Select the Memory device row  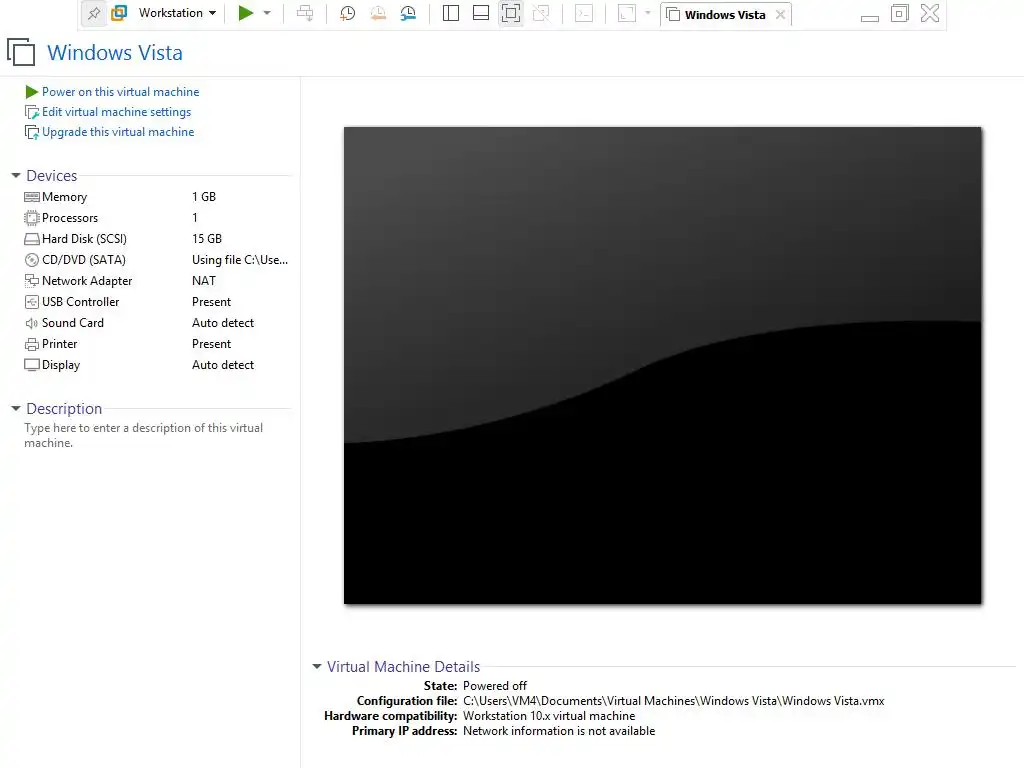coord(157,197)
